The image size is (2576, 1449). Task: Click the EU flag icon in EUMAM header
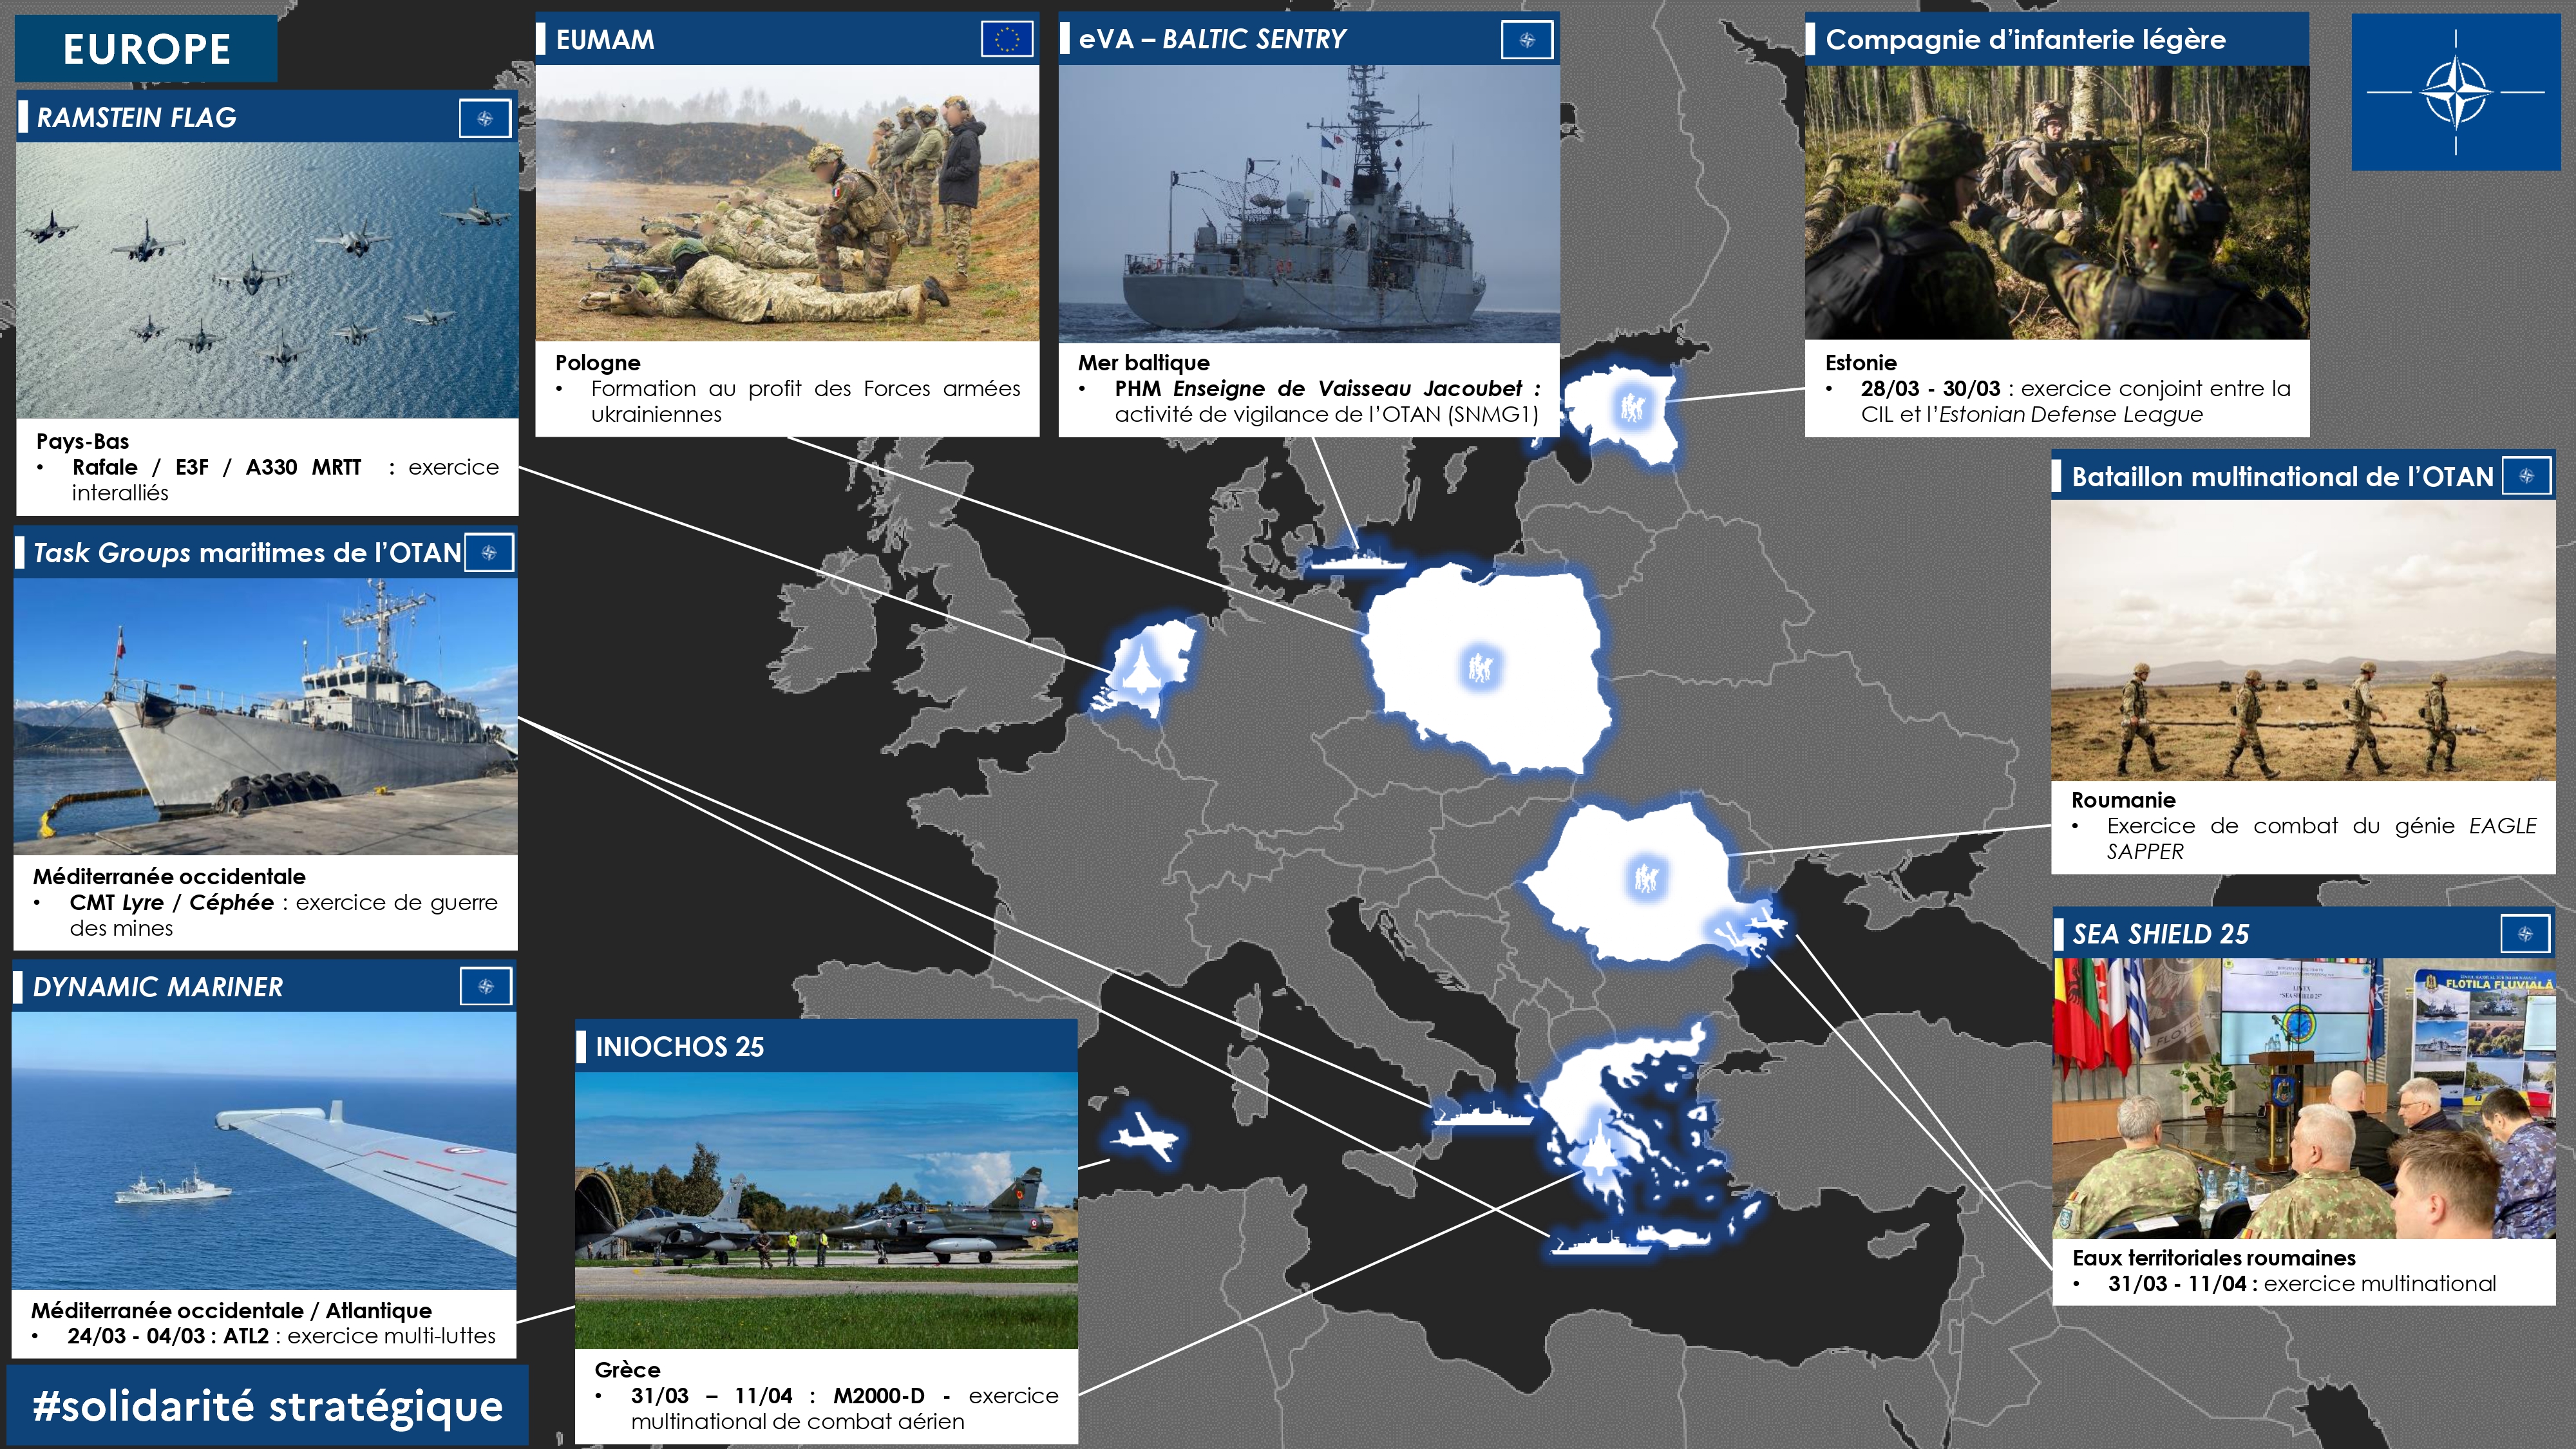(1007, 40)
